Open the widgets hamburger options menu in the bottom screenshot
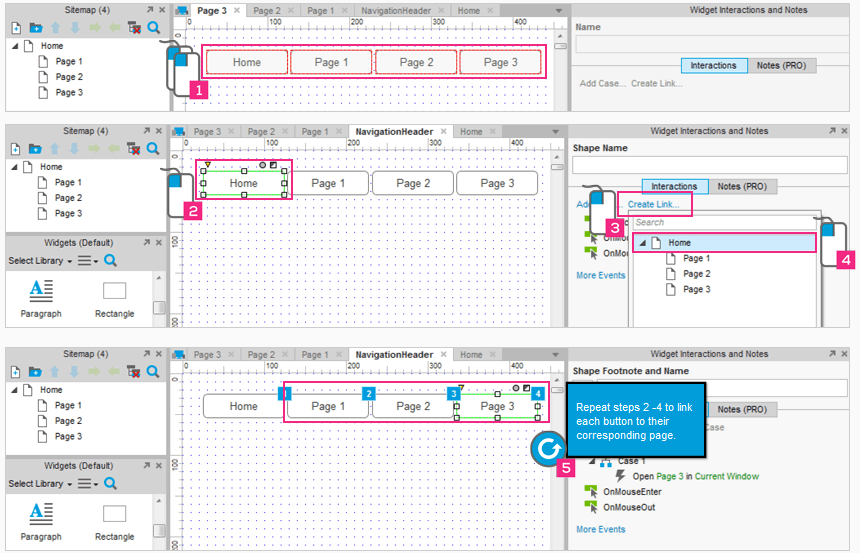860x553 pixels. 87,484
